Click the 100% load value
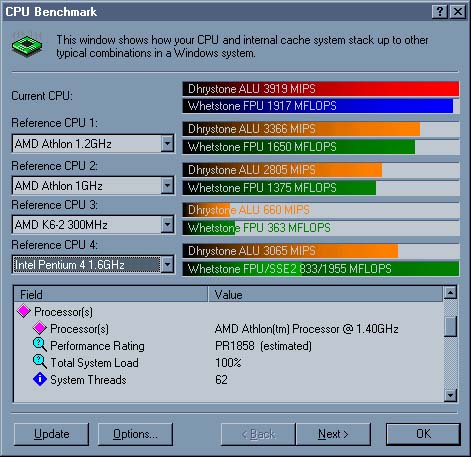This screenshot has width=471, height=457. pyautogui.click(x=228, y=363)
